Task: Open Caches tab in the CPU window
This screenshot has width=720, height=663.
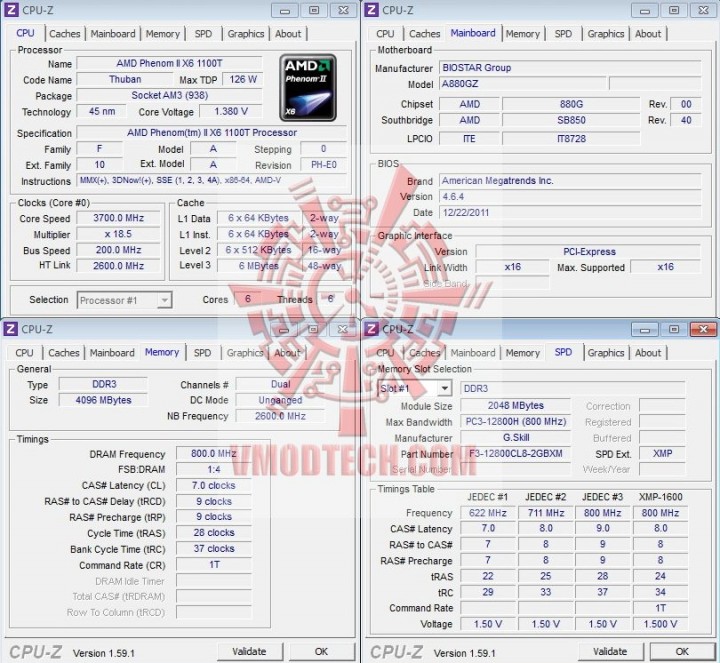Action: [x=65, y=34]
